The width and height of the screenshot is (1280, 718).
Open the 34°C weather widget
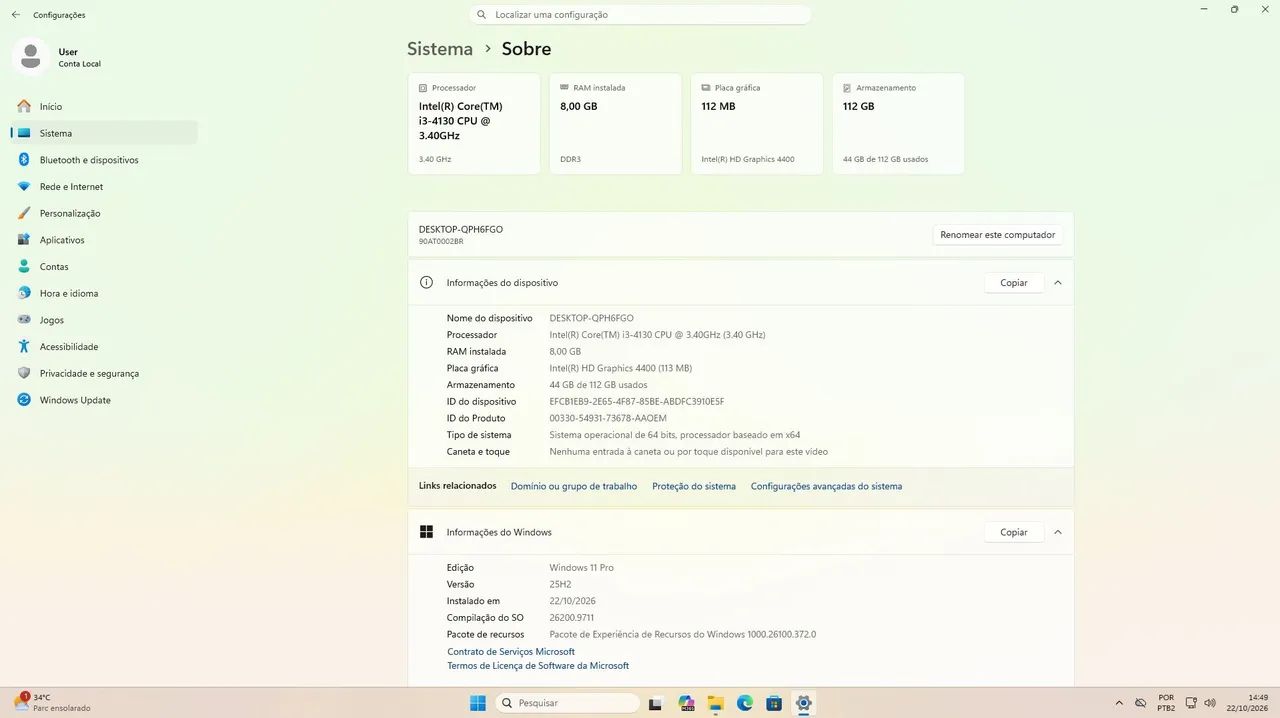[x=52, y=703]
